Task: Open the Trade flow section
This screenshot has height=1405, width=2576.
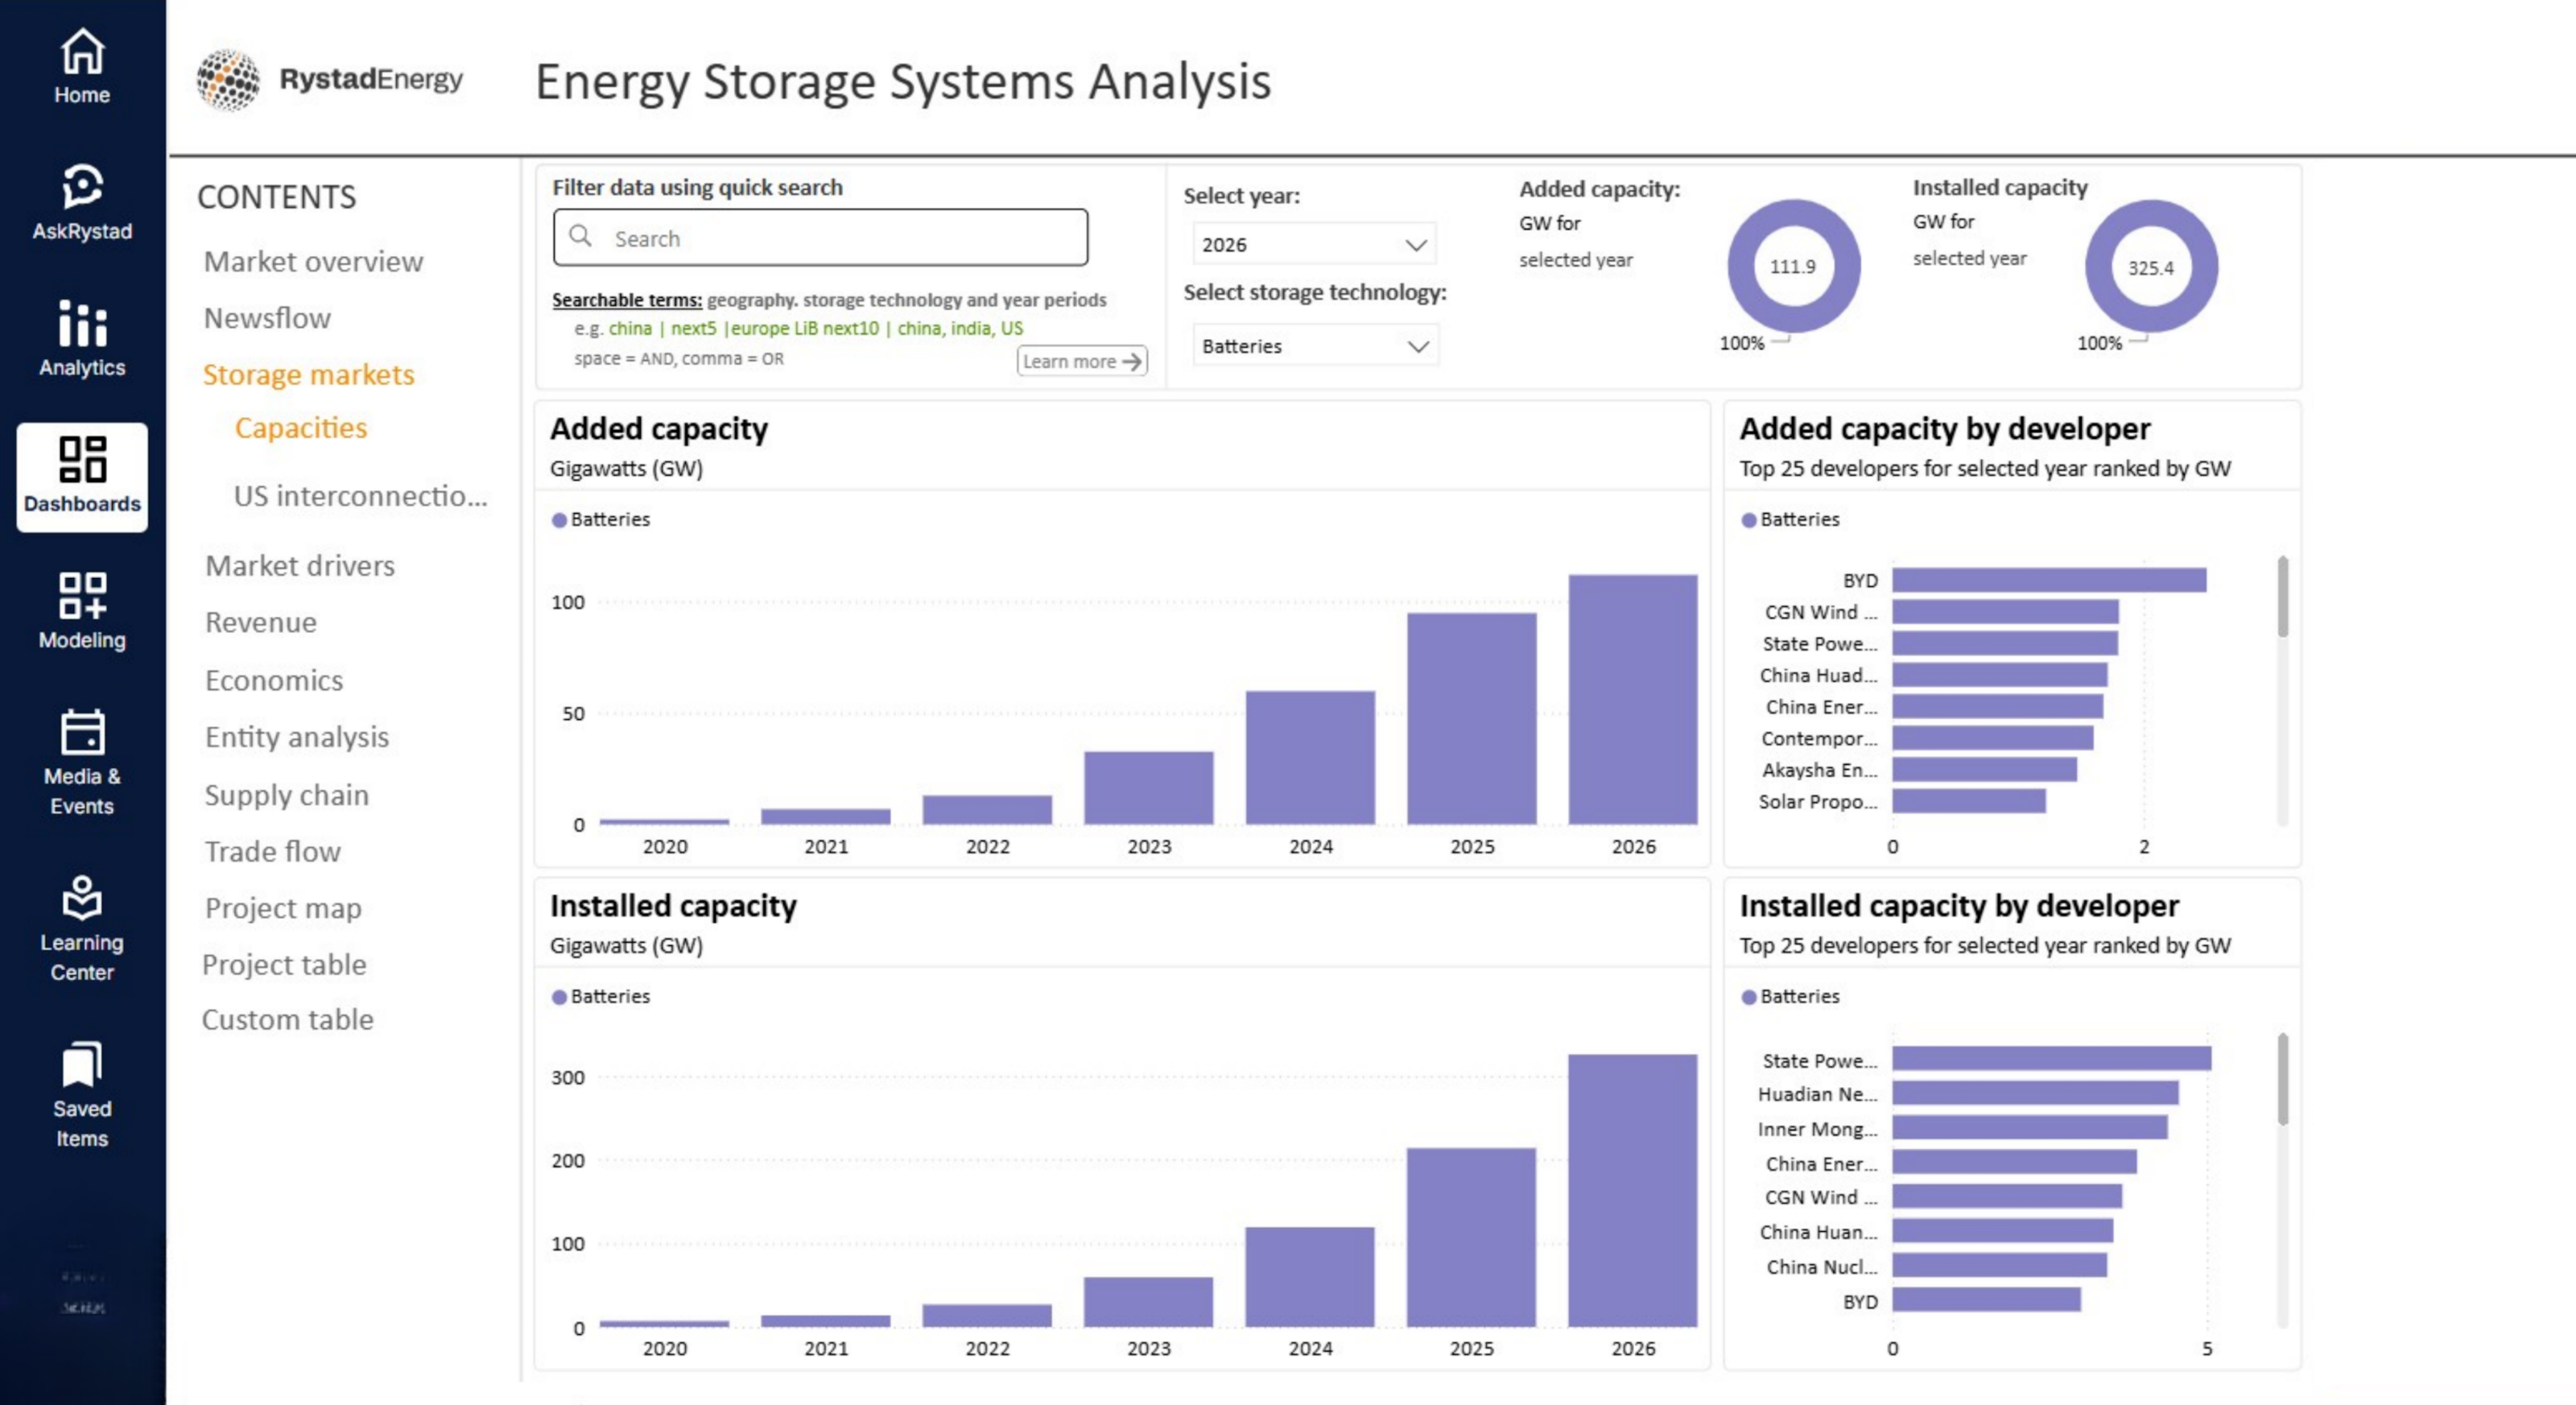Action: click(x=273, y=851)
